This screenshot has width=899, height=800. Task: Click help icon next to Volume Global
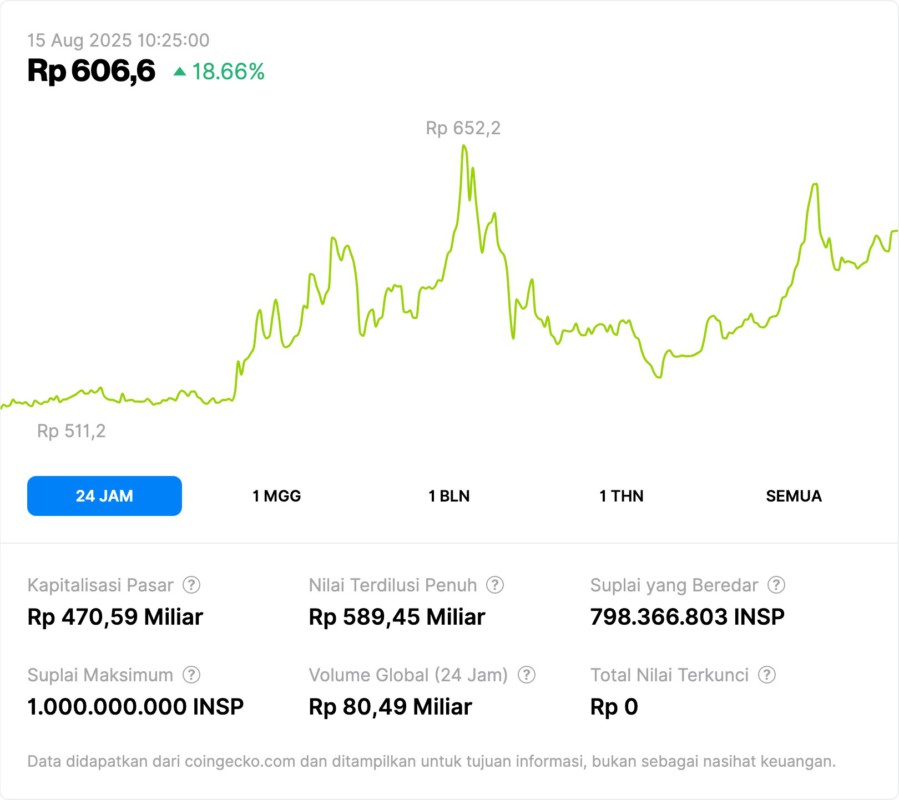point(527,675)
